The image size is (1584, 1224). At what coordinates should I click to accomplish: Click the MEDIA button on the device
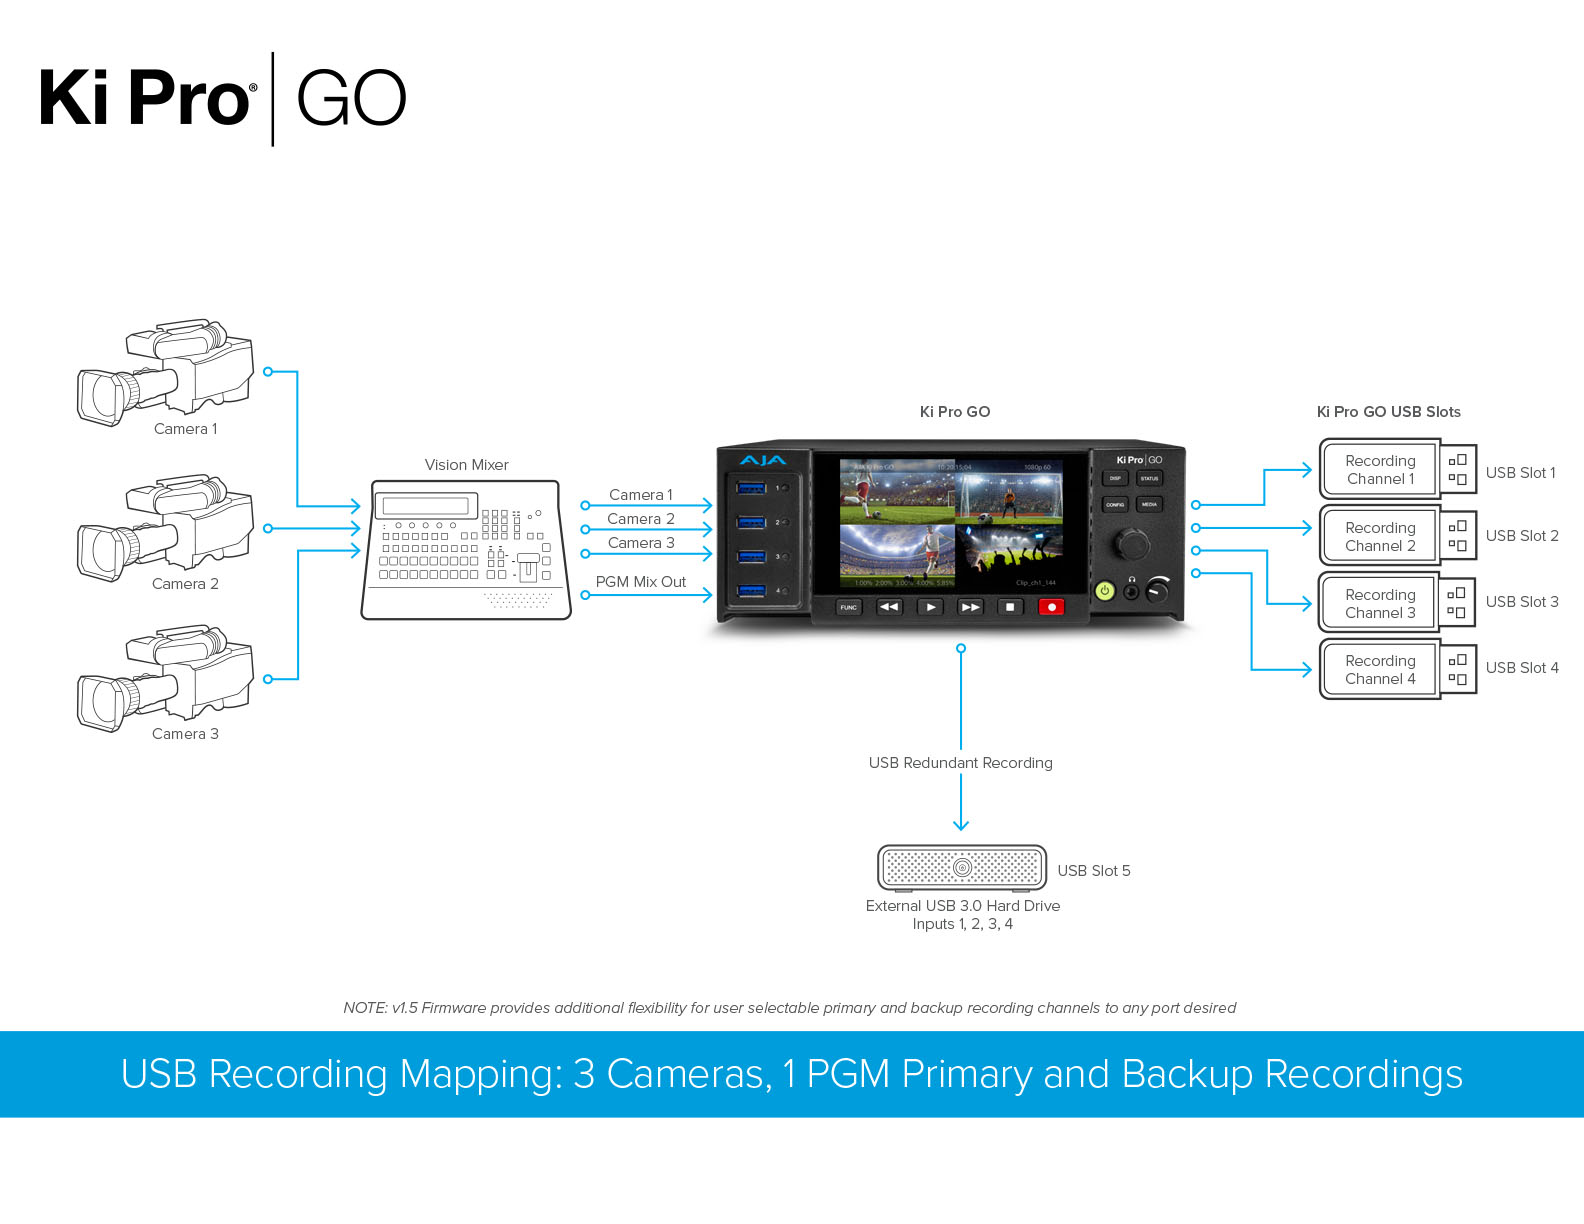1149,505
